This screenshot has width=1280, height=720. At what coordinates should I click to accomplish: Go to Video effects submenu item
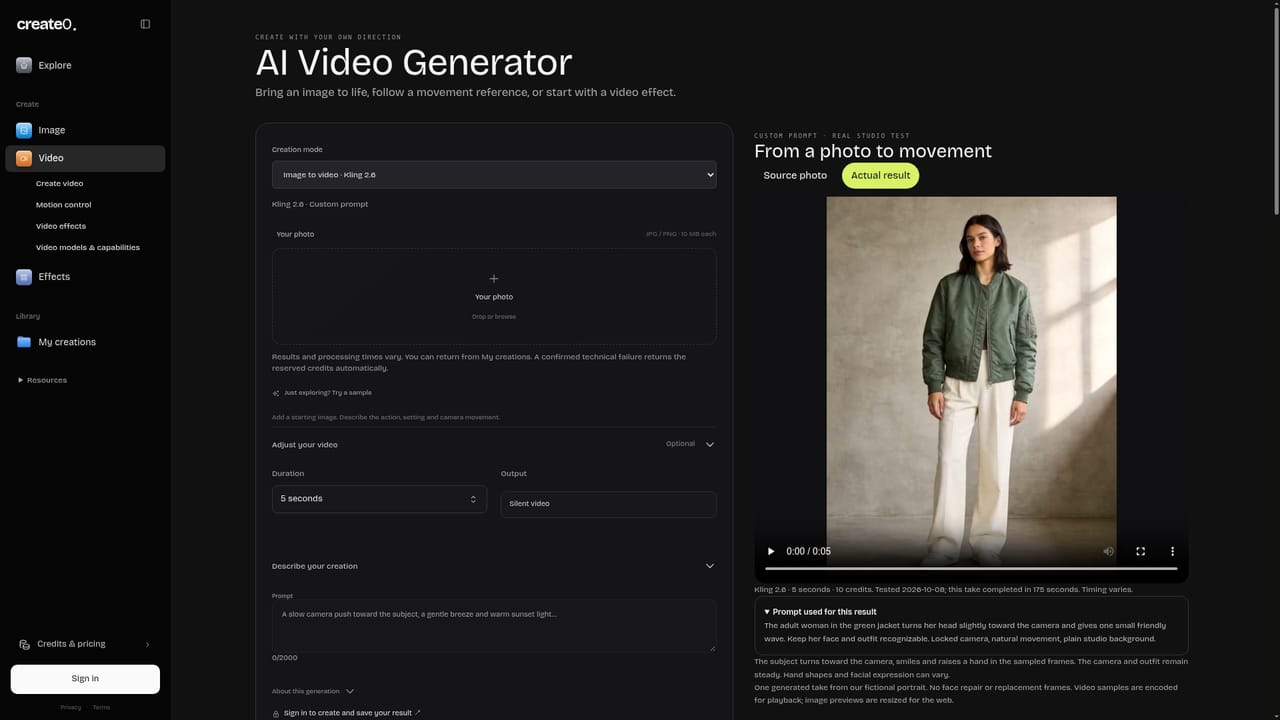pyautogui.click(x=61, y=226)
